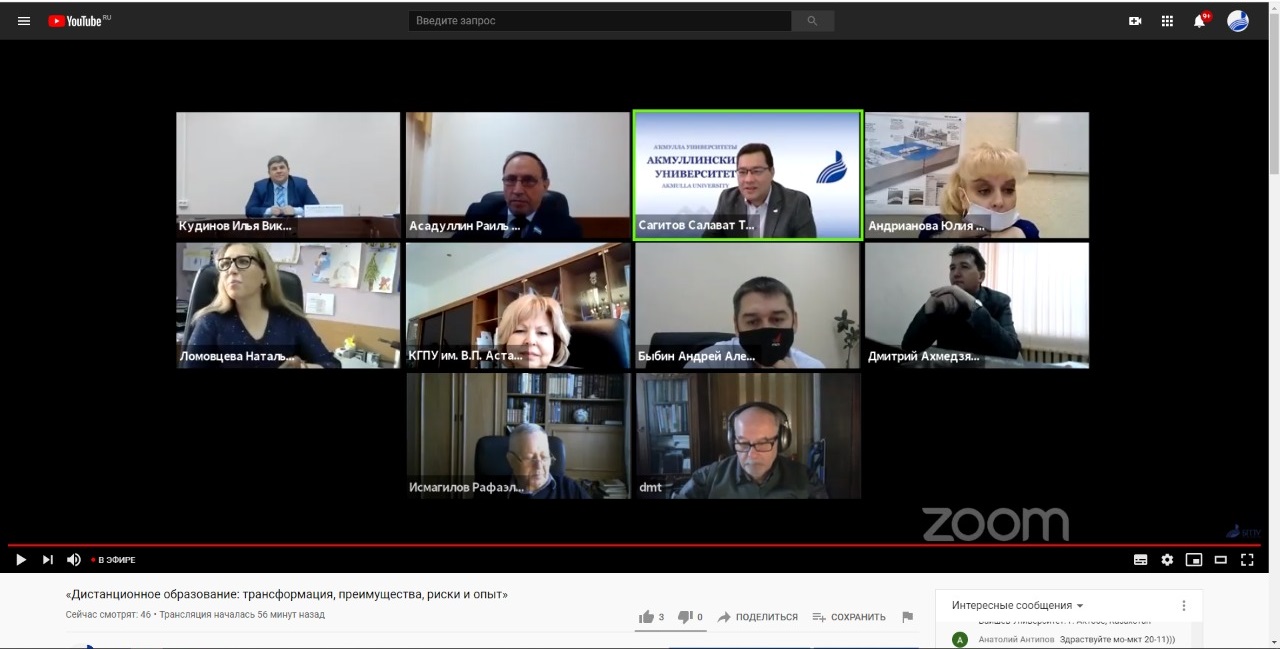Enter full screen mode
Screen dimensions: 1280x649
[1247, 560]
